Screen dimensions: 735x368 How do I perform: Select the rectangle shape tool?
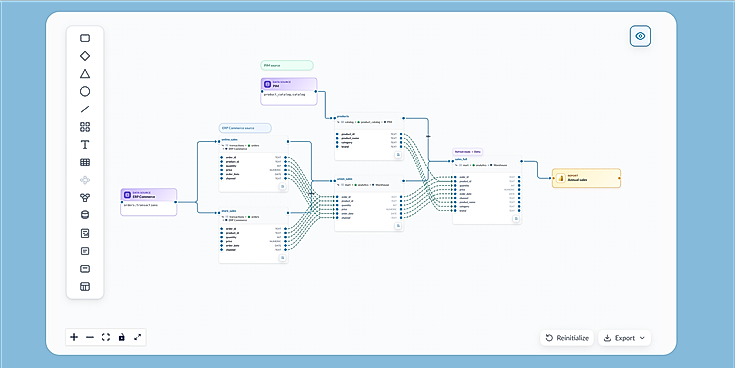coord(85,38)
